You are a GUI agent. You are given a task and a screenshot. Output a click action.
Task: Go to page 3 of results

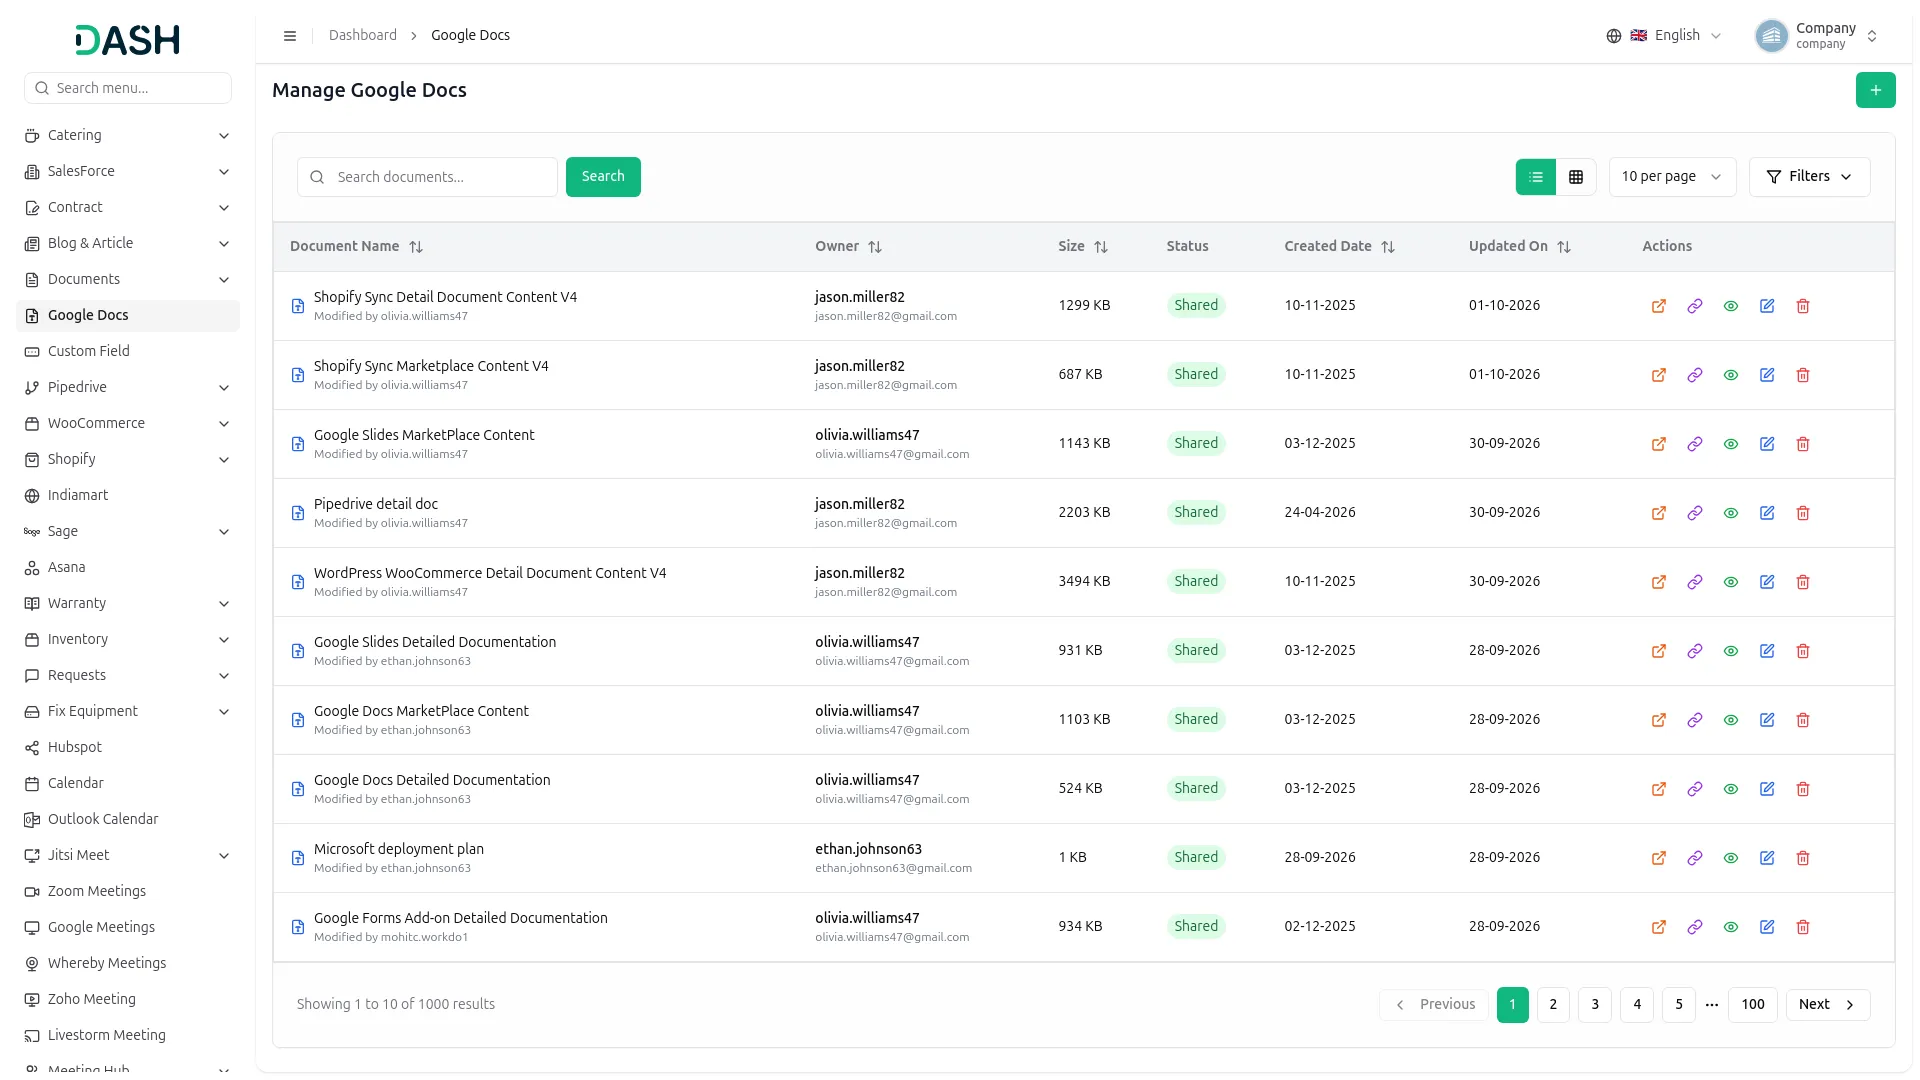coord(1595,1005)
